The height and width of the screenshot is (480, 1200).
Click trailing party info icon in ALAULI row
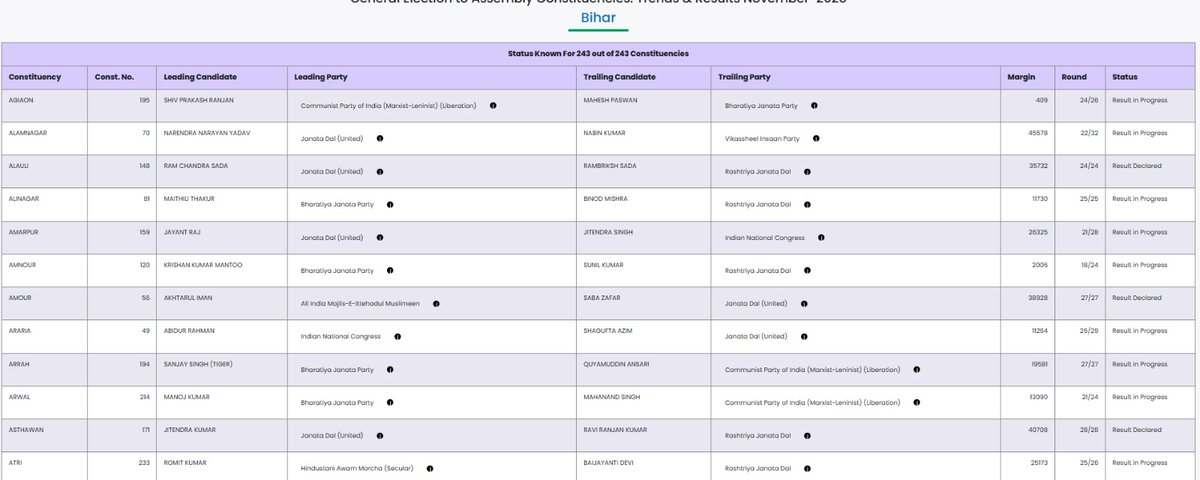point(807,171)
